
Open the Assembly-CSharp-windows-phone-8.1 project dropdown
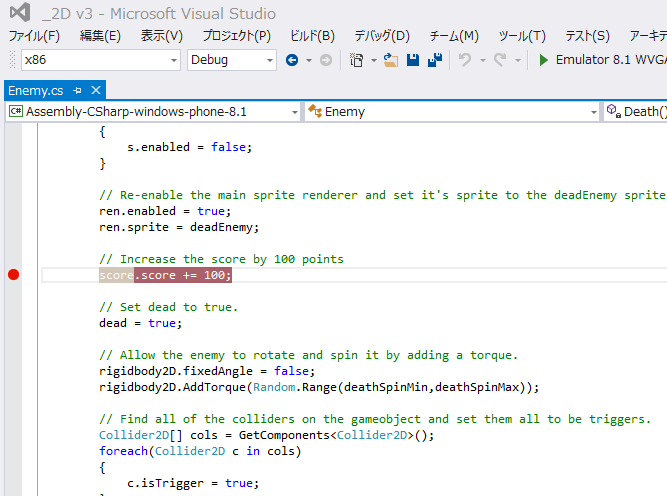click(x=153, y=112)
